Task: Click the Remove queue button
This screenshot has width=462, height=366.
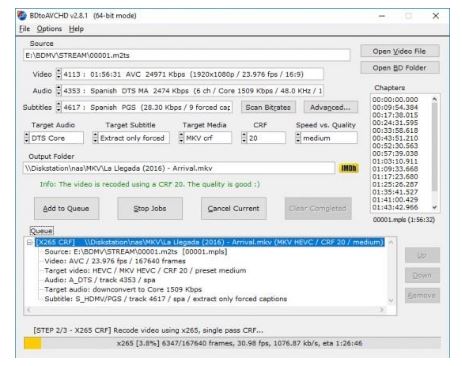Action: (x=422, y=295)
